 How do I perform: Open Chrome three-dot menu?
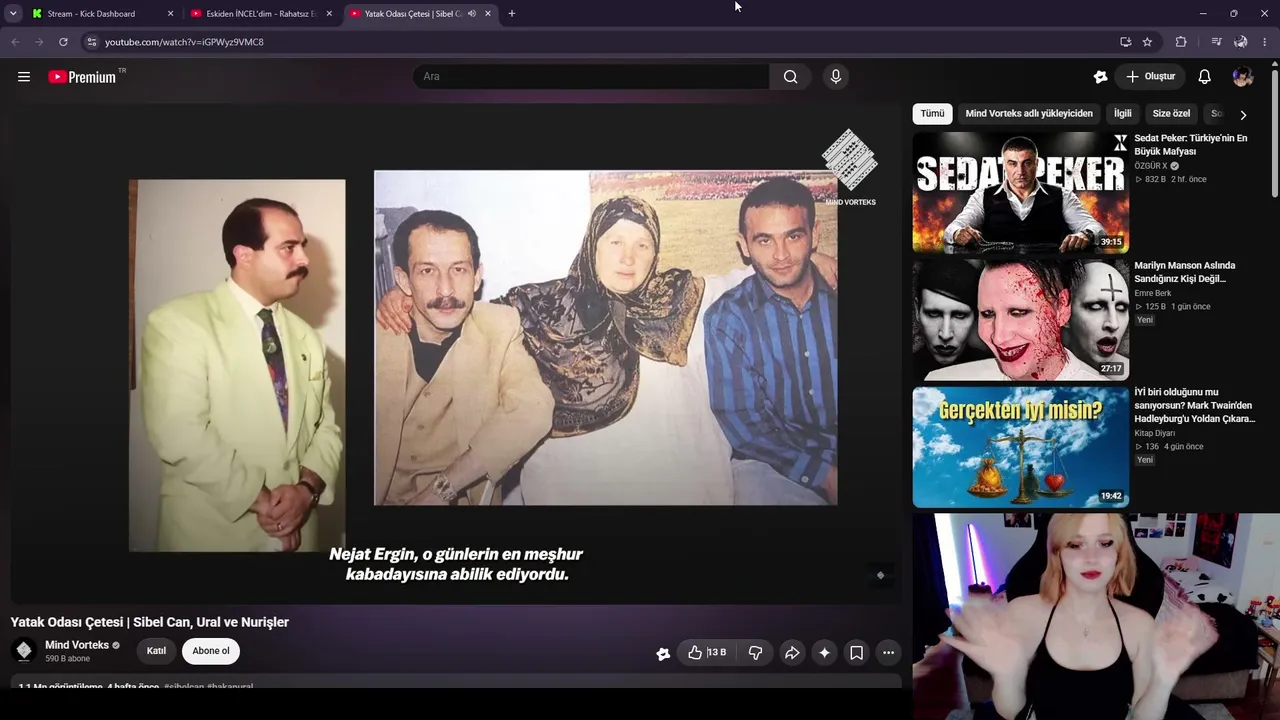(x=1265, y=42)
